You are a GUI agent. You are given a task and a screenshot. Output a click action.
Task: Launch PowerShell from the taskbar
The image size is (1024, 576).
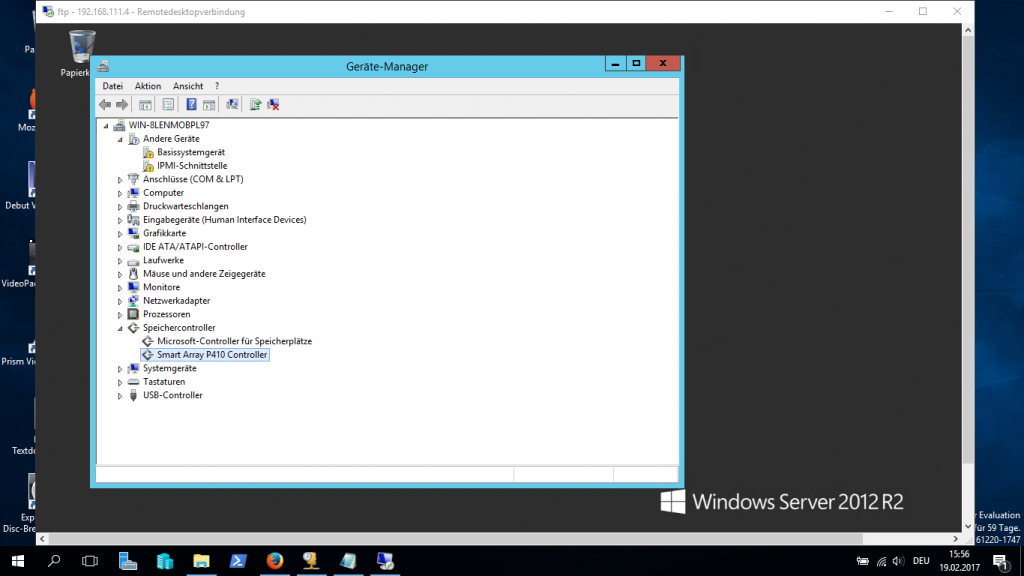coord(238,561)
